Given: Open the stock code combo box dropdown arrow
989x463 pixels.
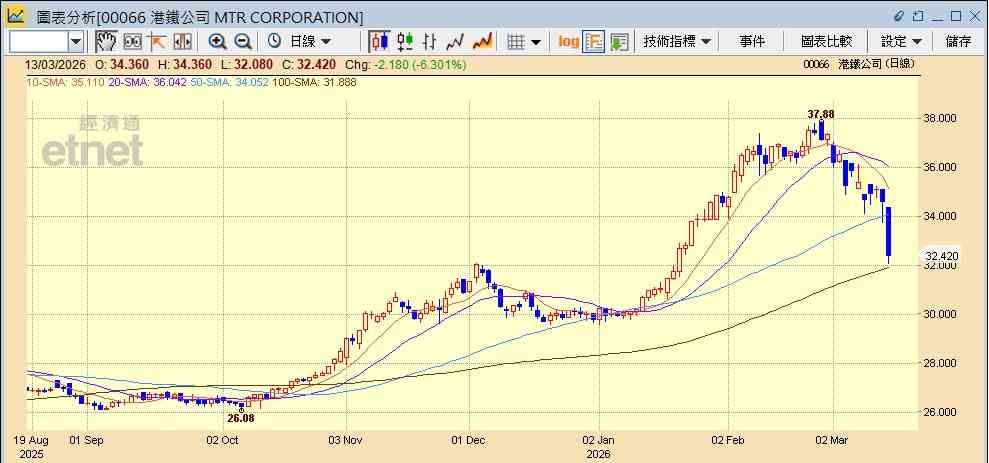Looking at the screenshot, I should click(76, 42).
